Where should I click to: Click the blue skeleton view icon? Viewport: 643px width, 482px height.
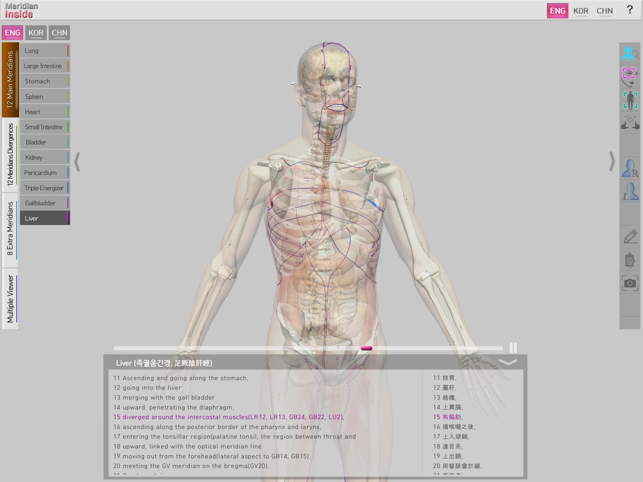(x=630, y=53)
